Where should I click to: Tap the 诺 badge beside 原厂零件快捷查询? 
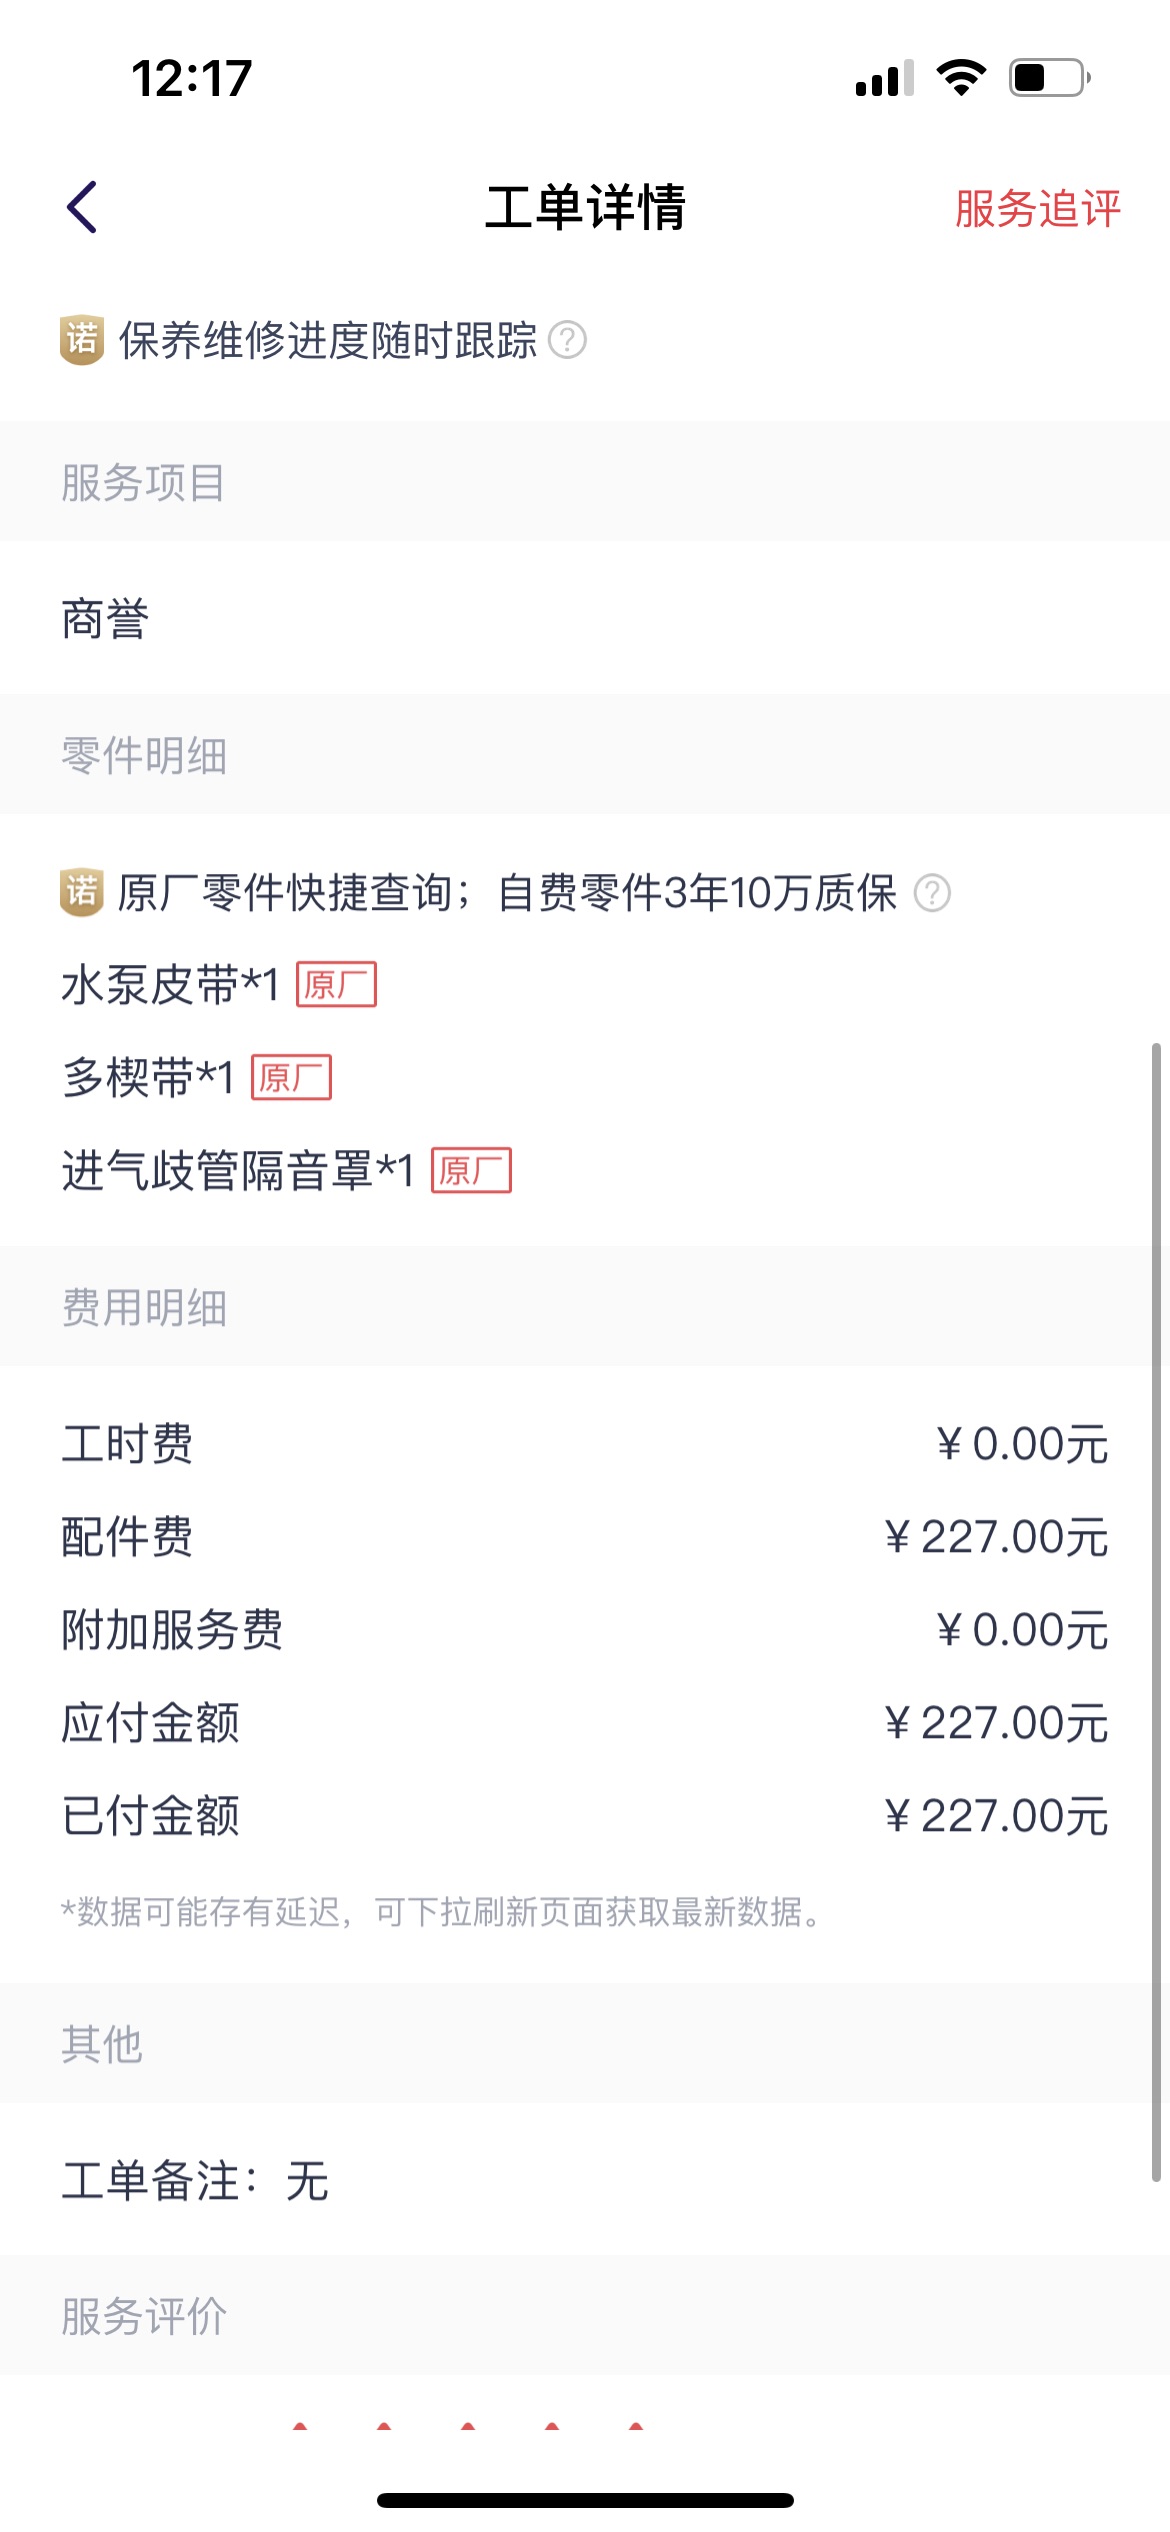pos(82,892)
